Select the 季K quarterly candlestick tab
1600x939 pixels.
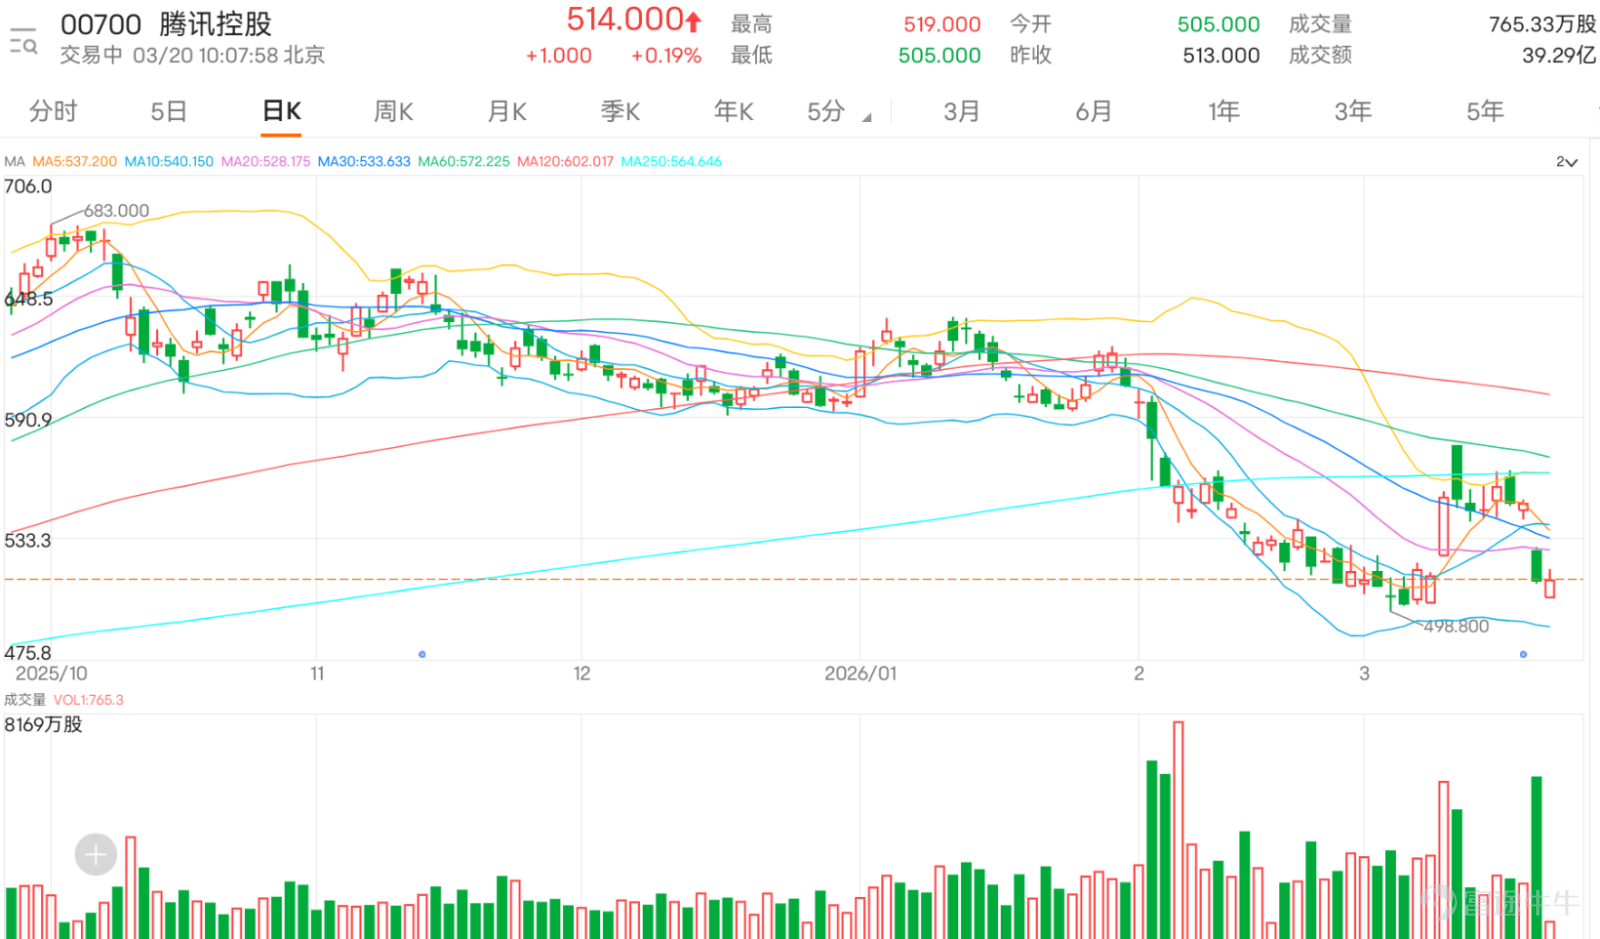620,112
